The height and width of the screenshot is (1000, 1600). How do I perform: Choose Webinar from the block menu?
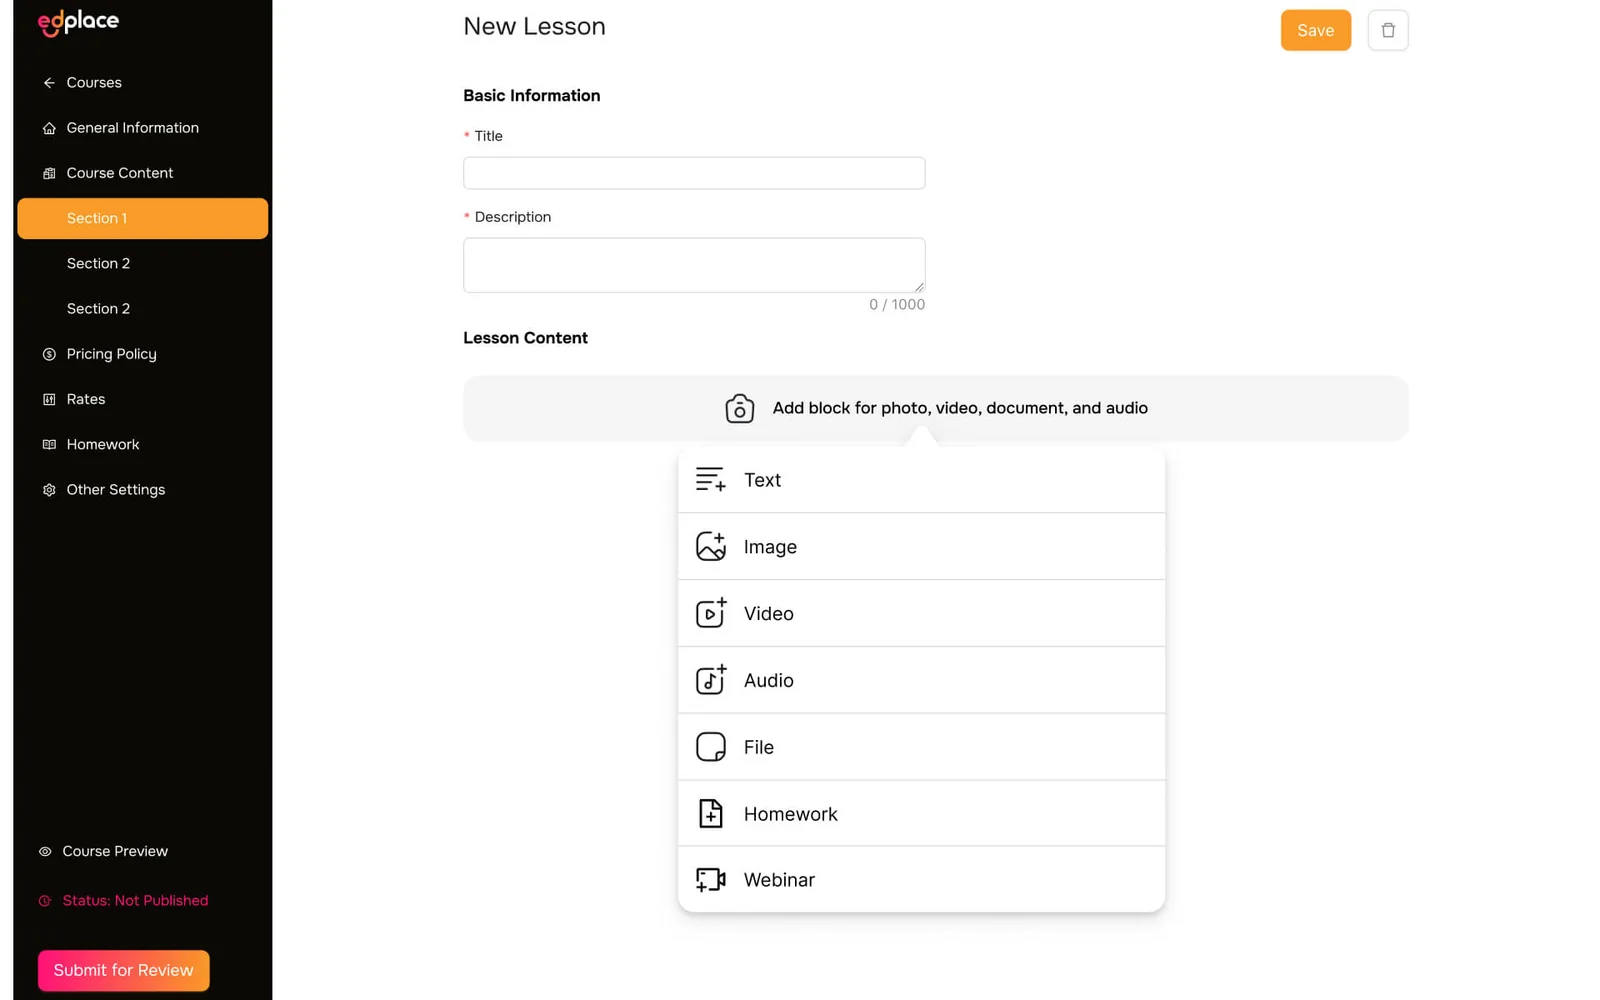point(921,880)
